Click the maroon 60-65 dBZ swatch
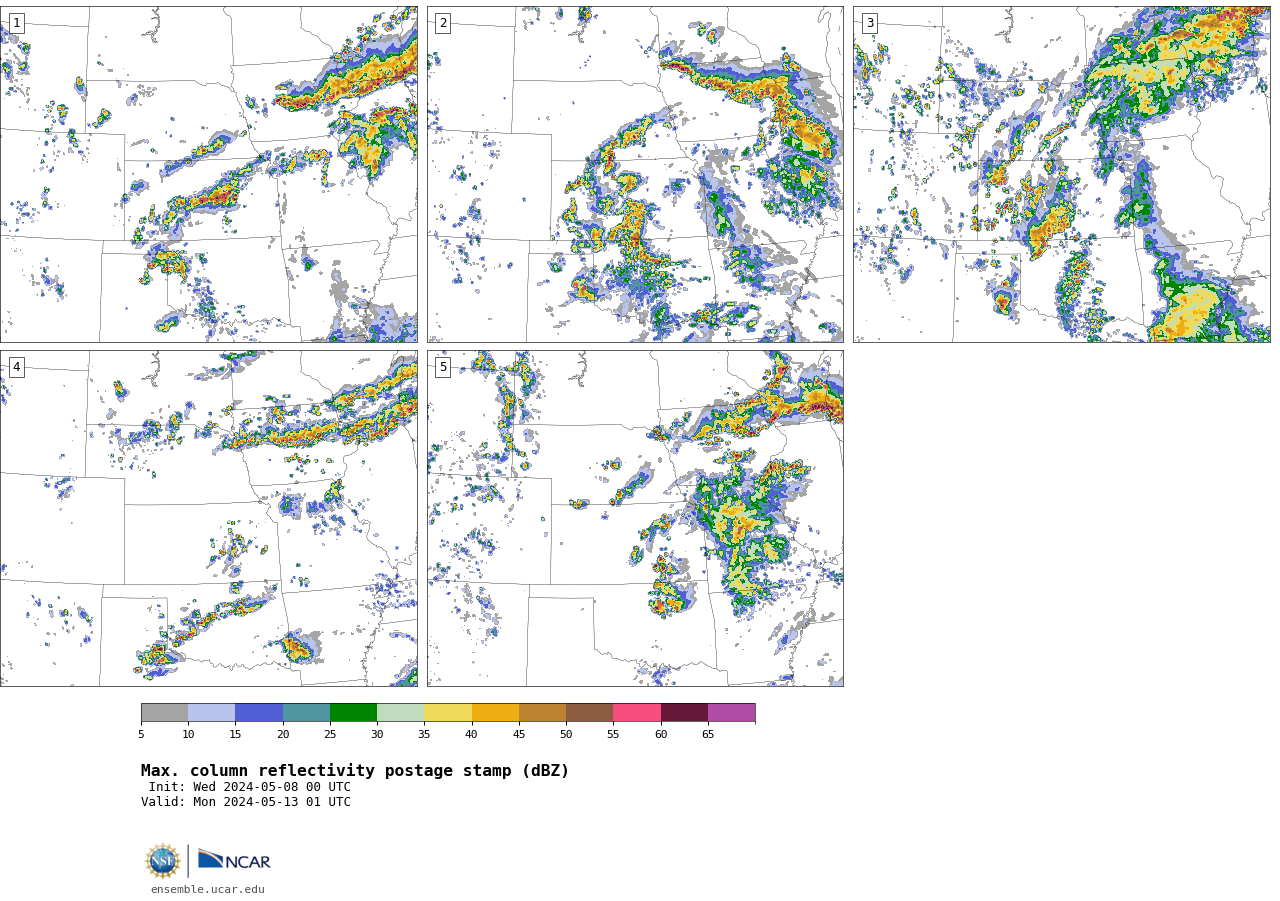1280x901 pixels. pyautogui.click(x=684, y=713)
